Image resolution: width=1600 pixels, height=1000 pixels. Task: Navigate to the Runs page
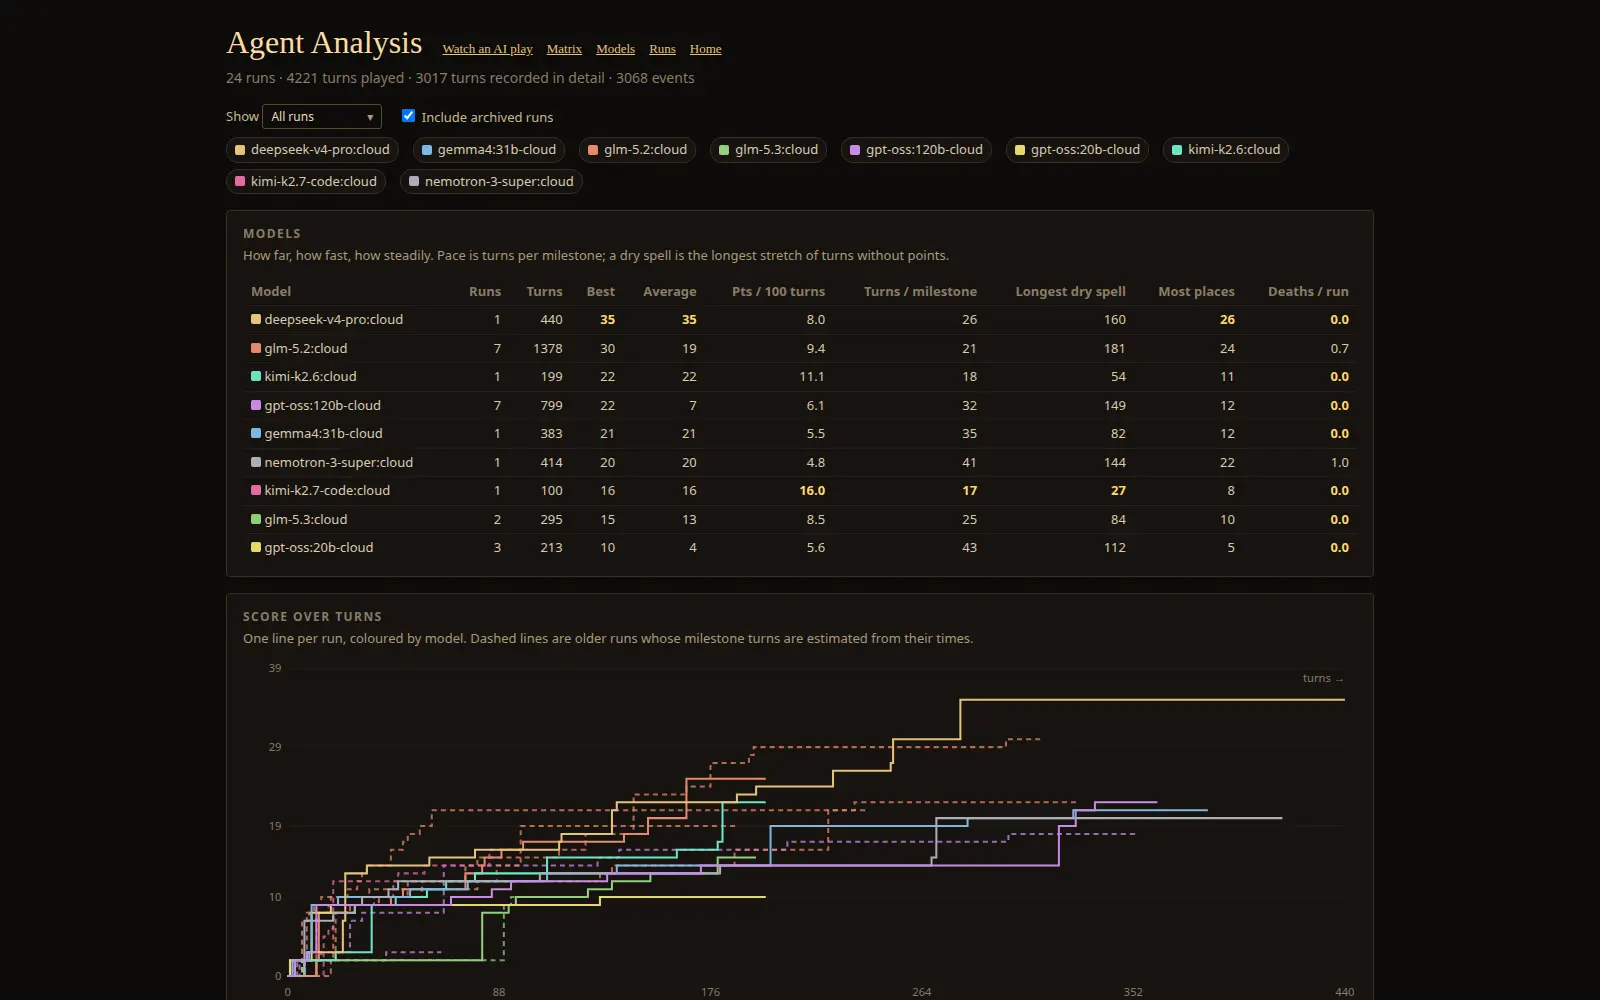tap(662, 49)
